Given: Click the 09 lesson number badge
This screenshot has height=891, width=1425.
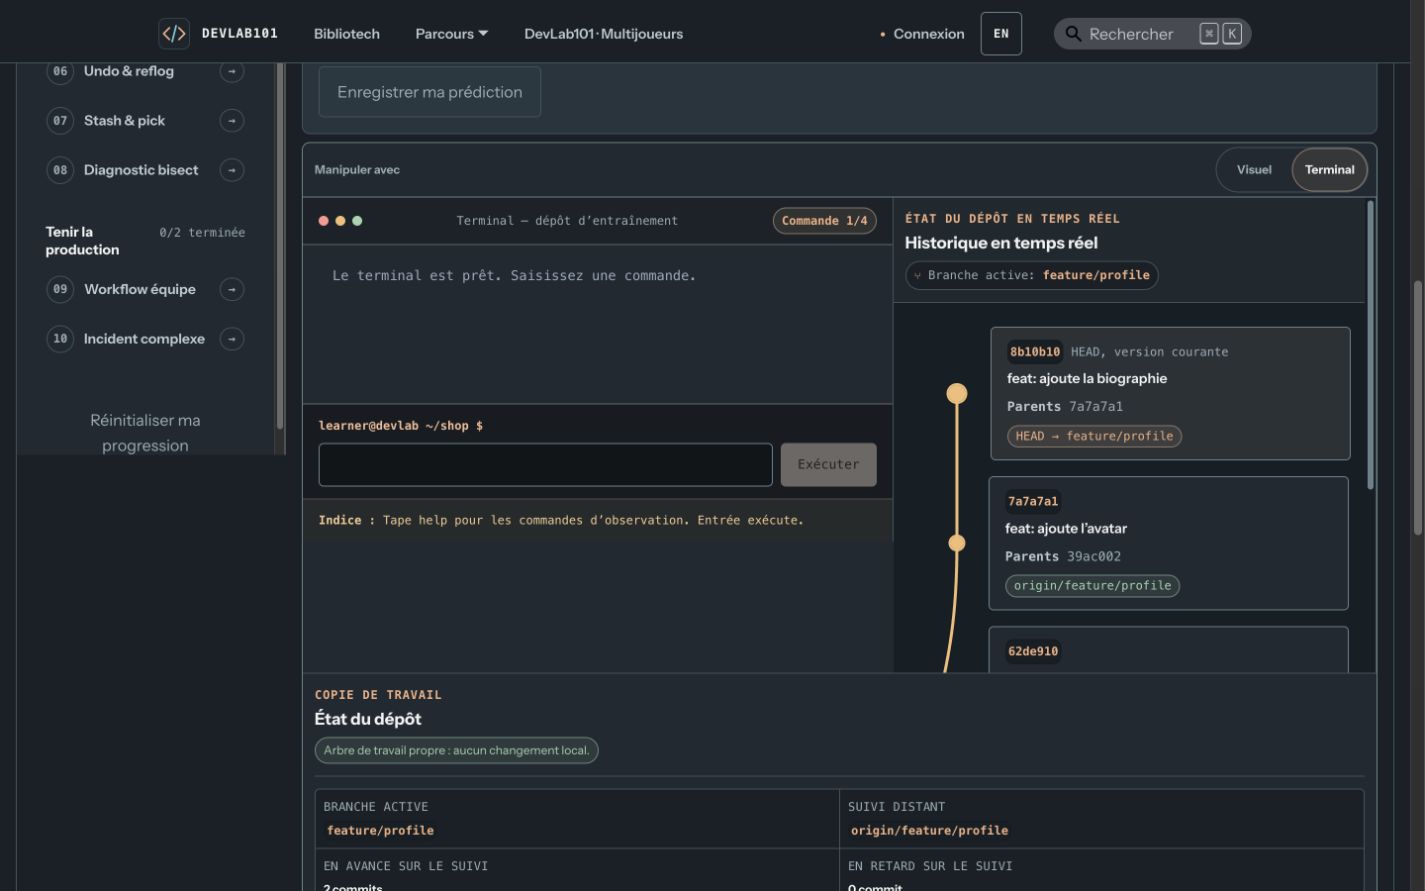Looking at the screenshot, I should [x=60, y=289].
